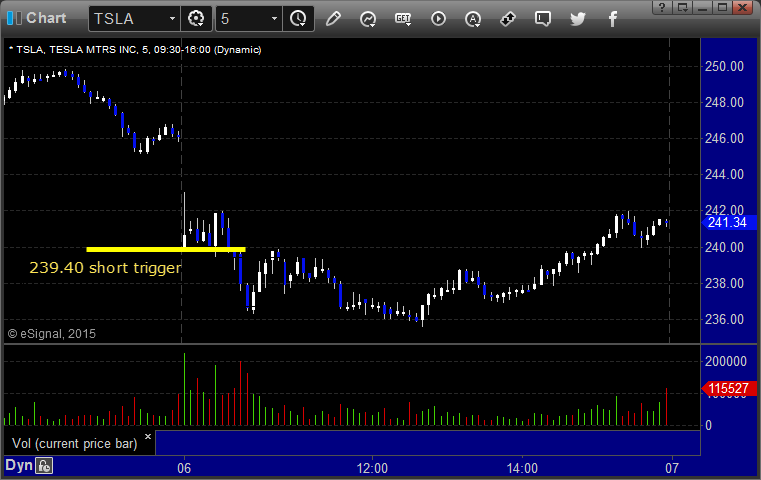This screenshot has height=480, width=761.
Task: Click the pop-out window icon
Action: coord(683,7)
